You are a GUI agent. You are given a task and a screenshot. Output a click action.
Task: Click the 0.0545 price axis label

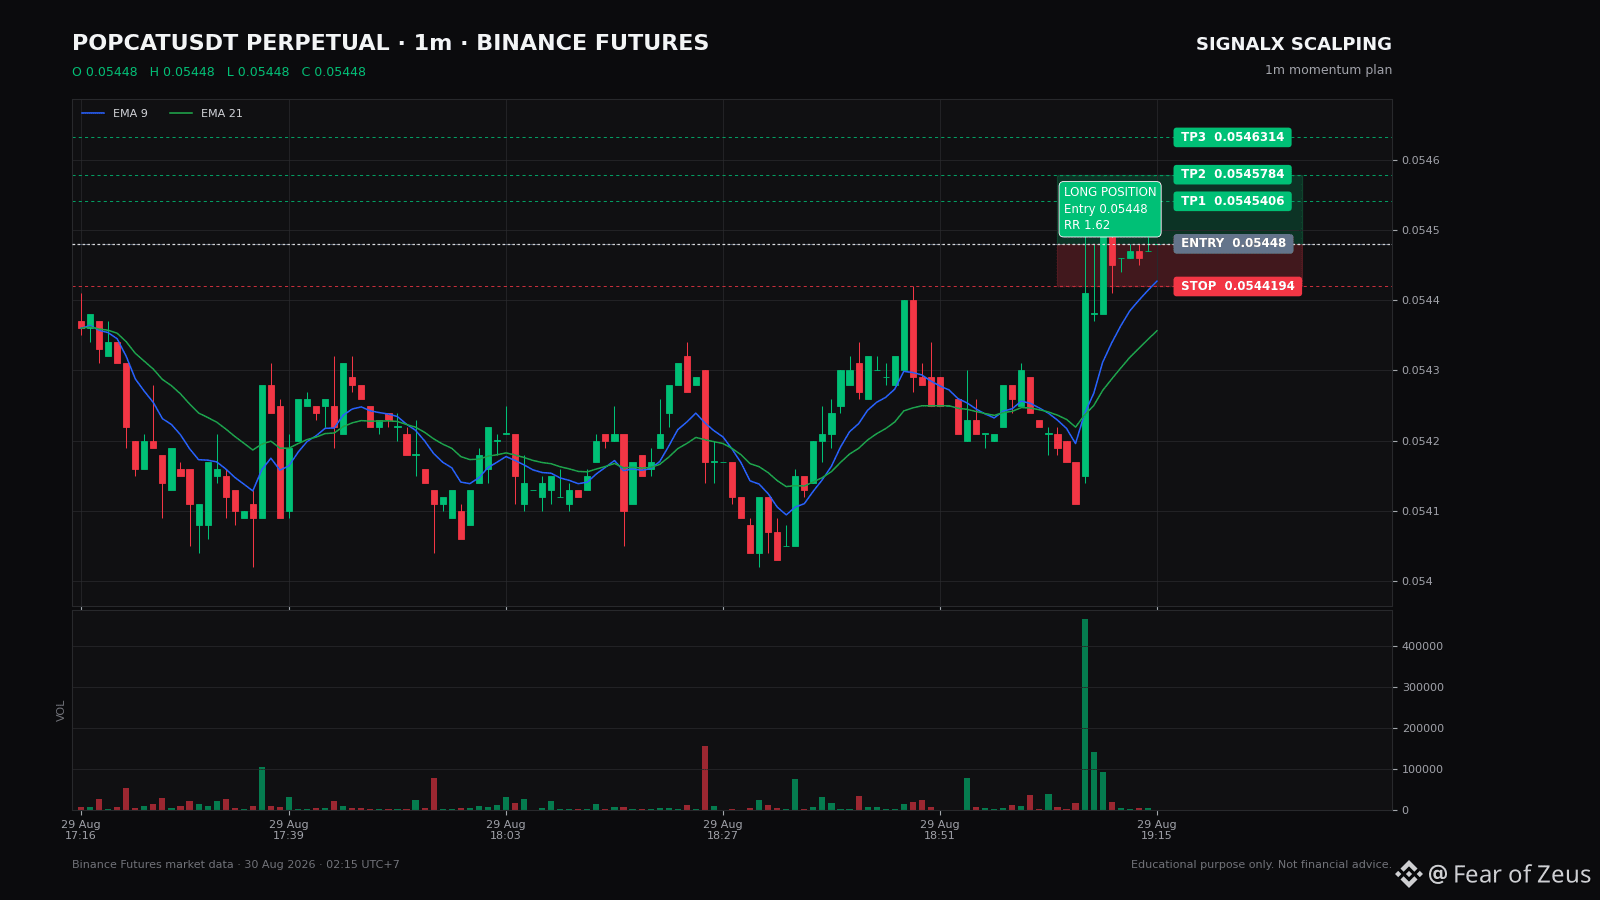coord(1421,230)
